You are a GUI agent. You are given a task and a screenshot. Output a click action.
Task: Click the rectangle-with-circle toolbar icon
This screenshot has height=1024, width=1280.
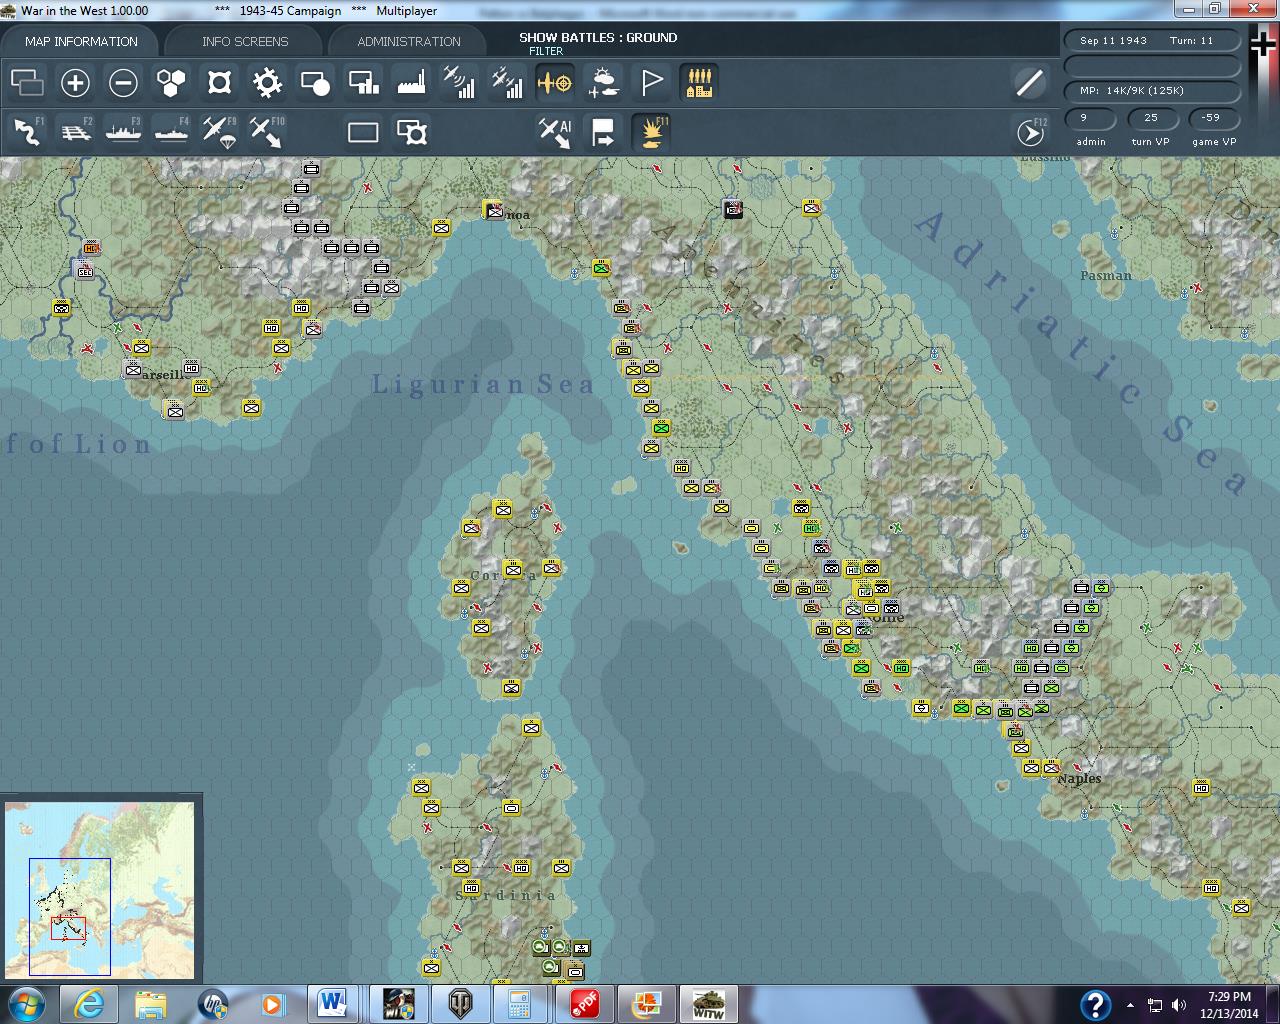tap(315, 83)
